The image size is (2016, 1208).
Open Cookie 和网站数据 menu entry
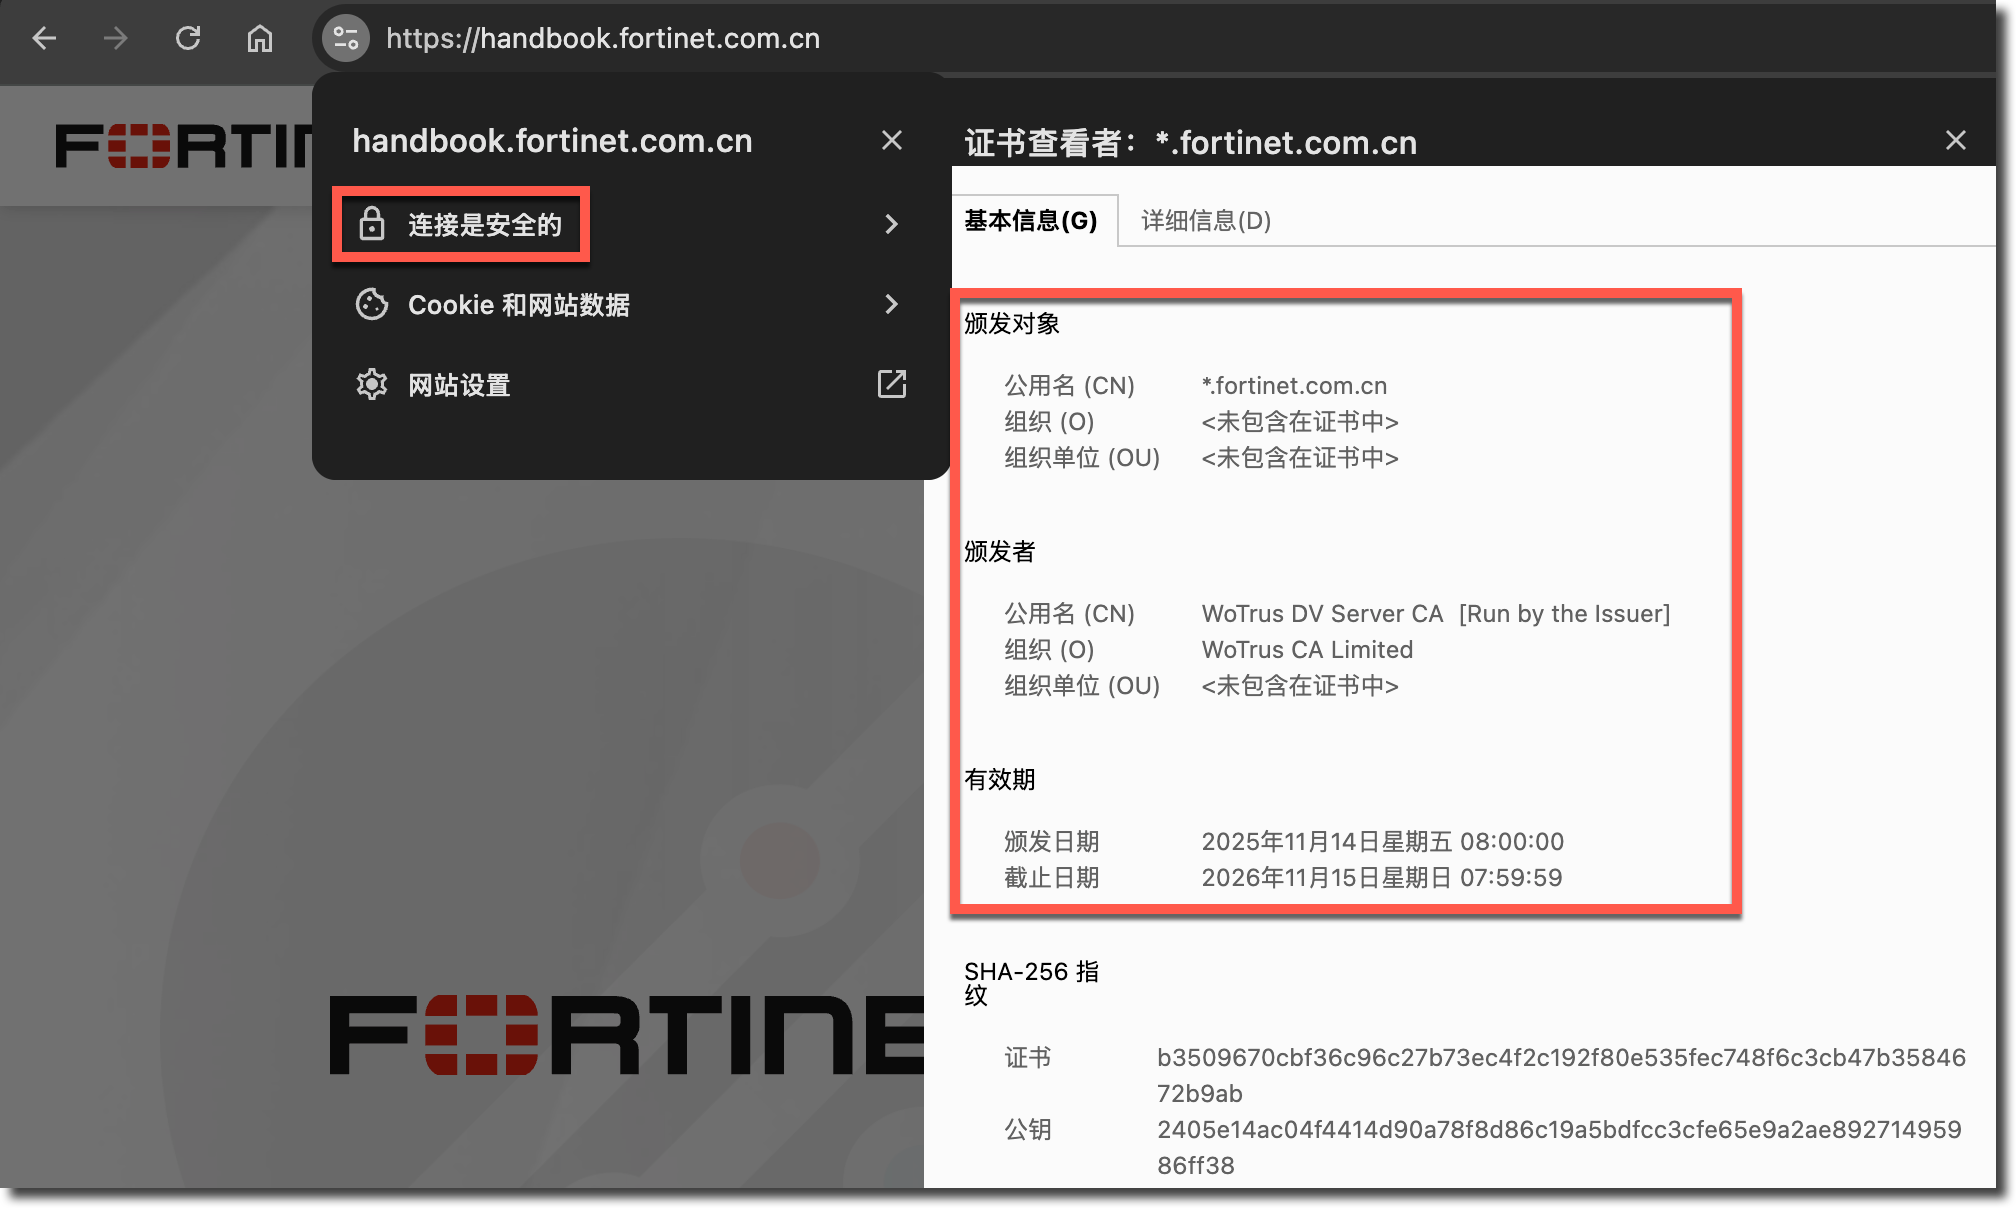coord(518,305)
